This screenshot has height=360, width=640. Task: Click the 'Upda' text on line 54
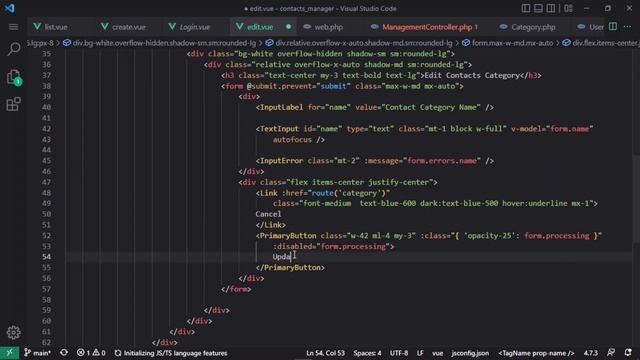point(281,257)
